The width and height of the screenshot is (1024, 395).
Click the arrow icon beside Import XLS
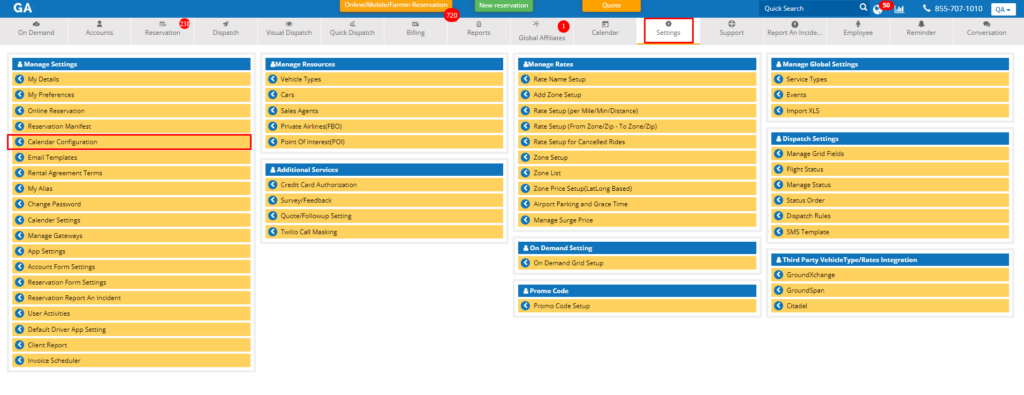tap(778, 110)
